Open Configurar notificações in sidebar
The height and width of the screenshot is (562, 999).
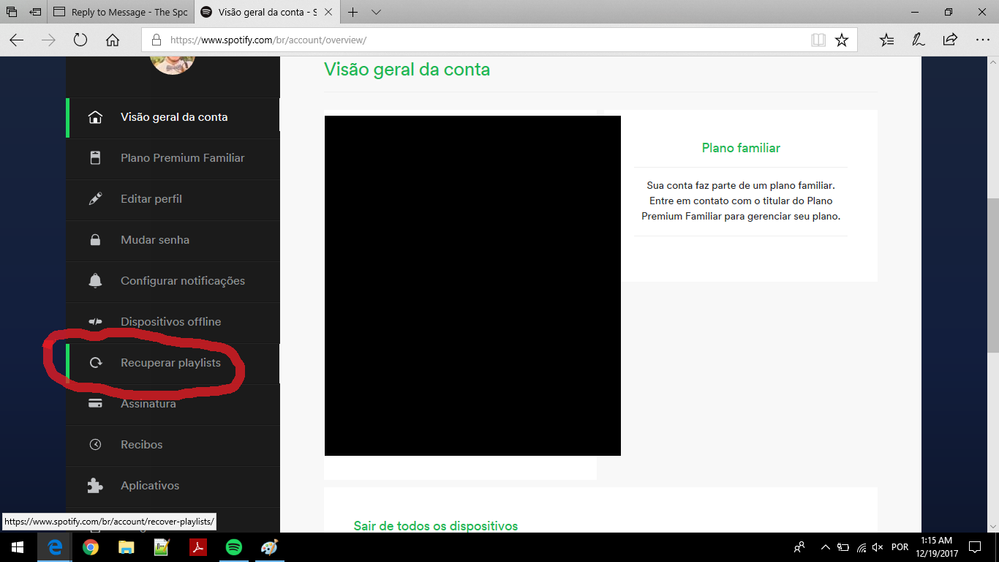[x=173, y=280]
